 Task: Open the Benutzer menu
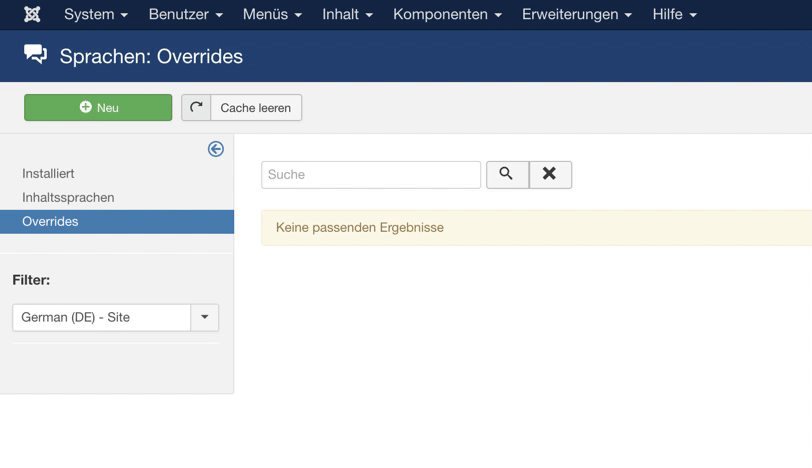[x=185, y=14]
